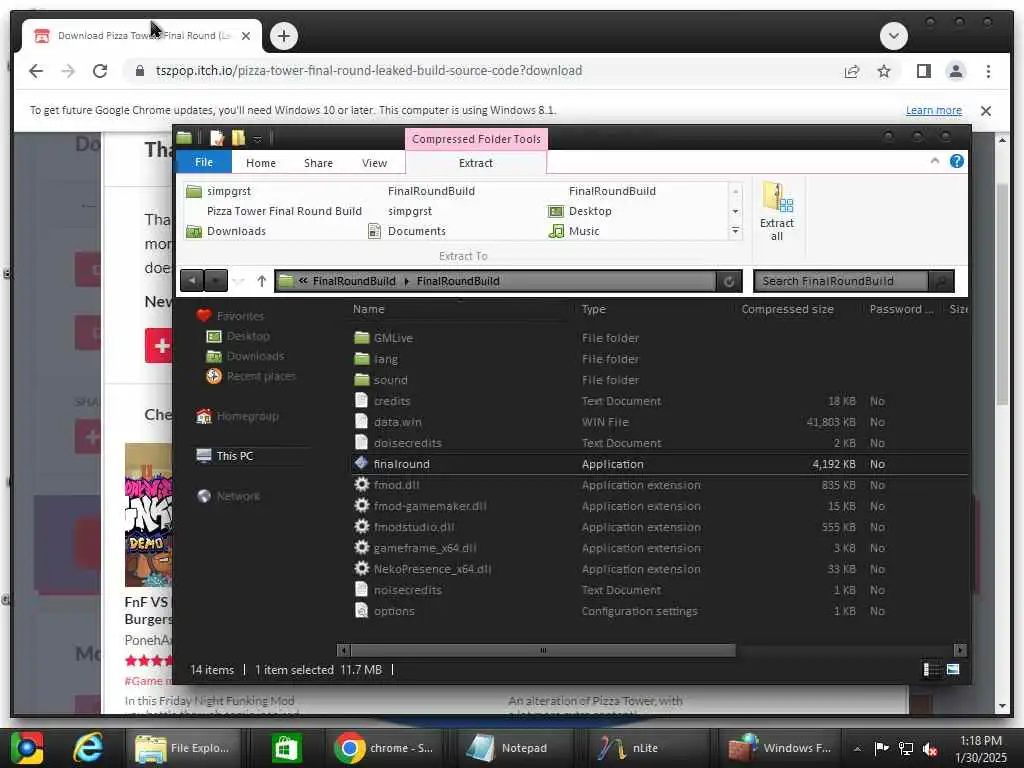Switch to large icons view
The width and height of the screenshot is (1024, 768).
953,669
